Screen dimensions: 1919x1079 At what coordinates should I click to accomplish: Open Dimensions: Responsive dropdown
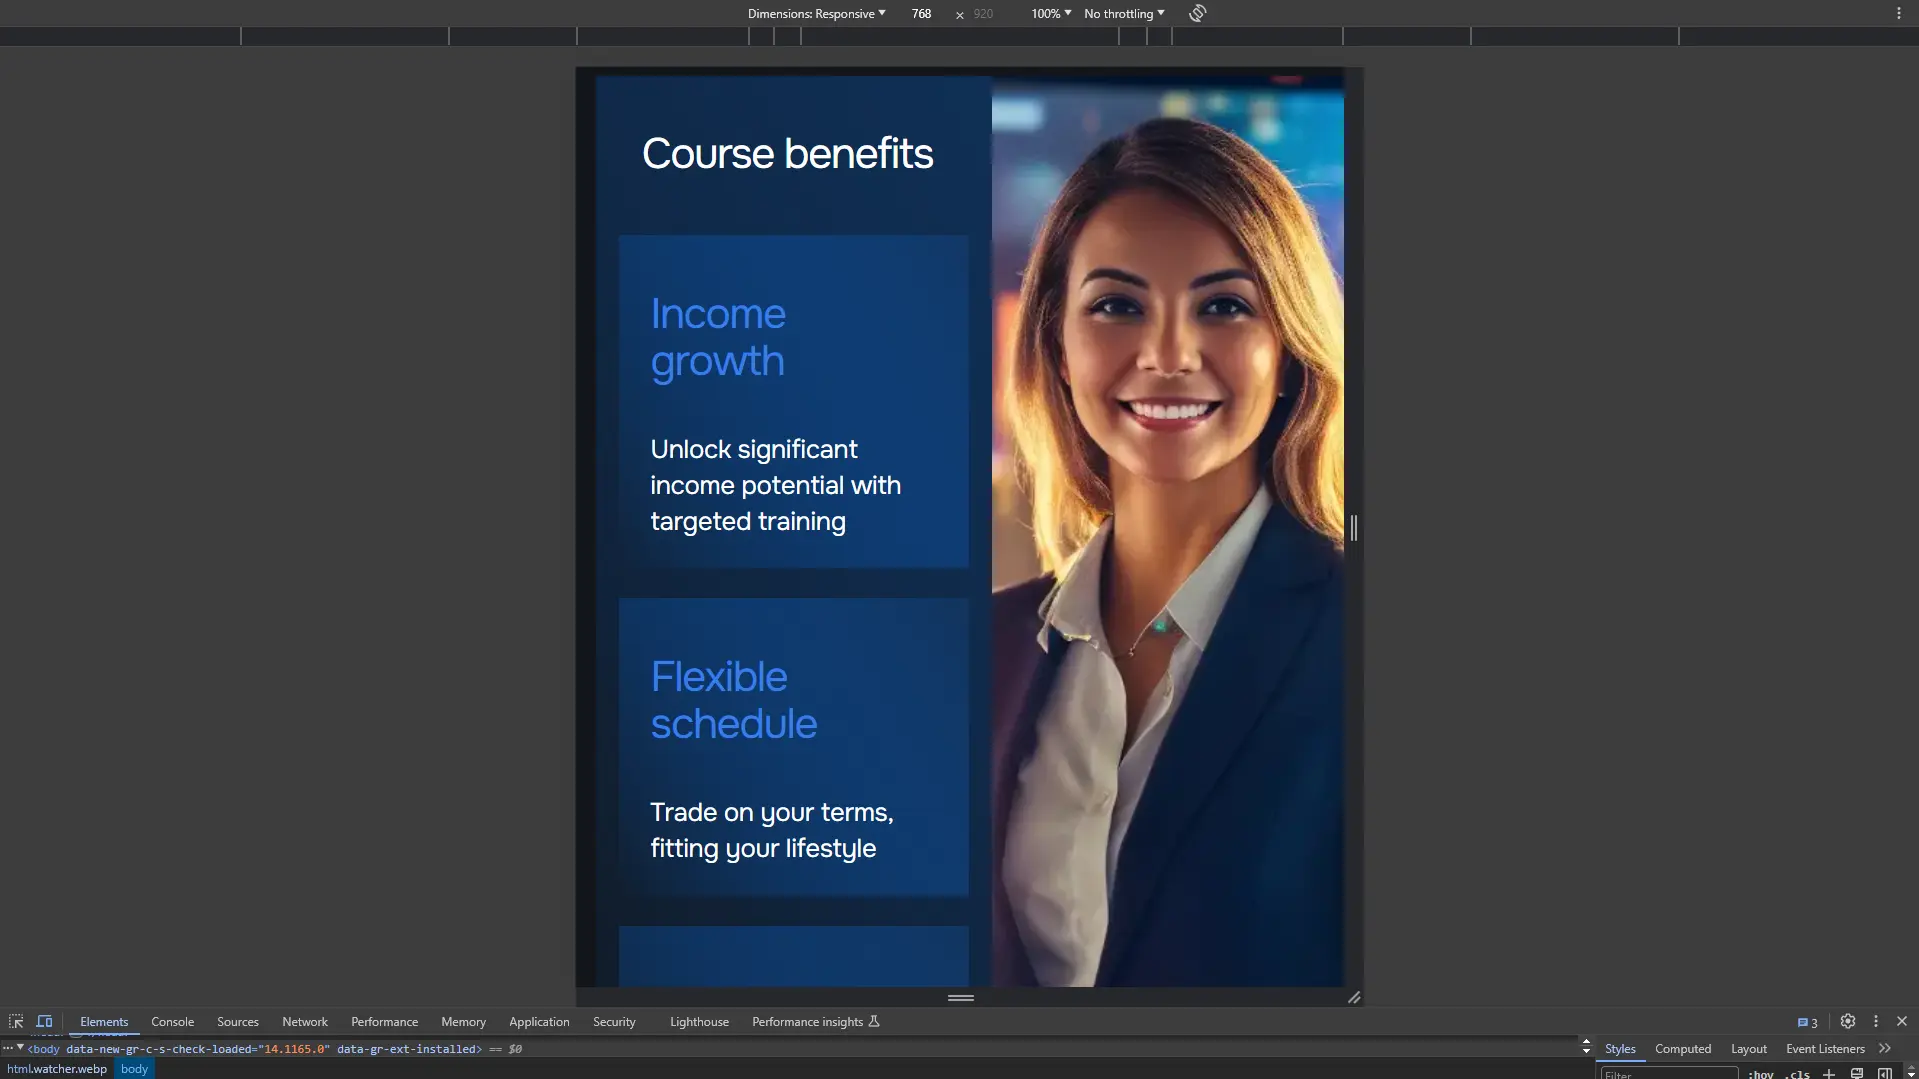tap(816, 13)
